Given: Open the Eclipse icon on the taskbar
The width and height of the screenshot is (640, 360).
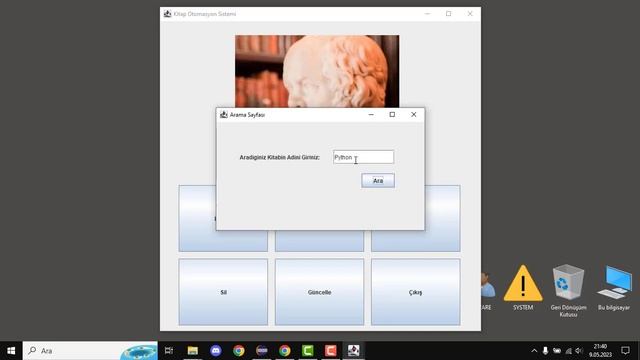Looking at the screenshot, I should pyautogui.click(x=262, y=351).
